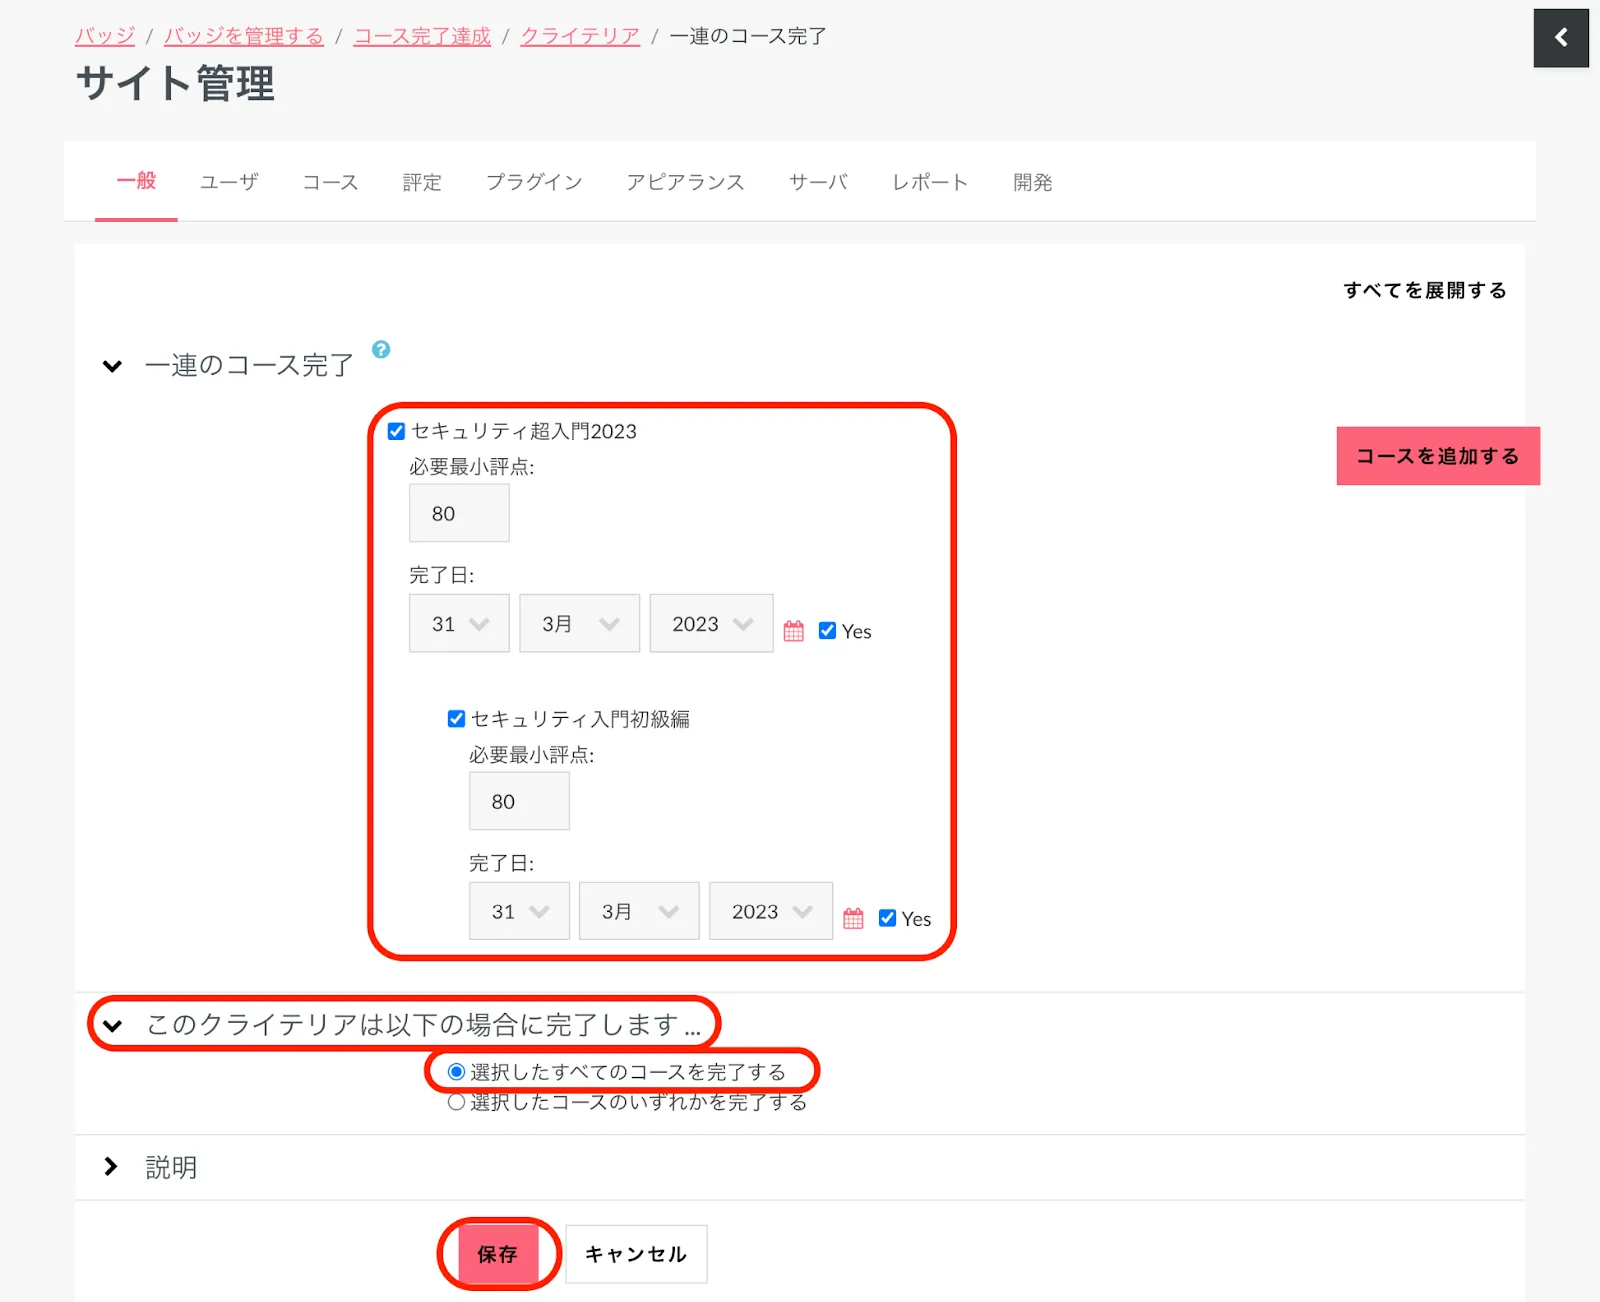The height and width of the screenshot is (1302, 1600).
Task: Open the month dropdown for セキュリティ入門初級編
Action: [x=639, y=911]
